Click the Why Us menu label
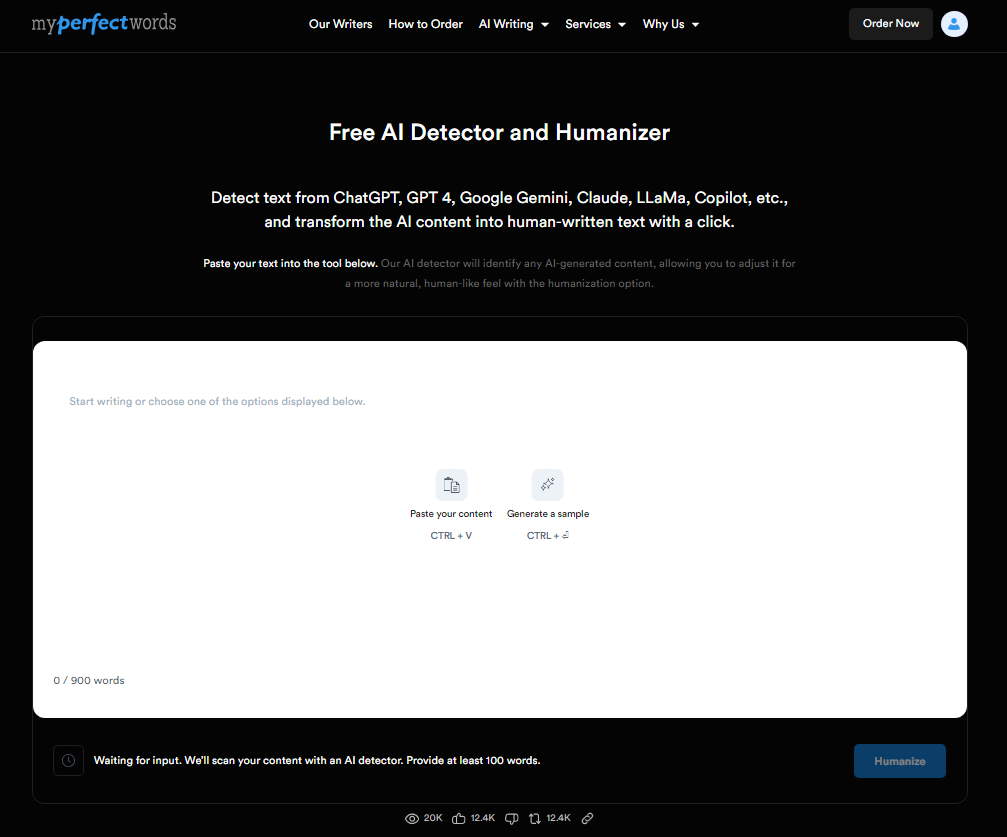Screen dimensions: 1007x837 (663, 24)
